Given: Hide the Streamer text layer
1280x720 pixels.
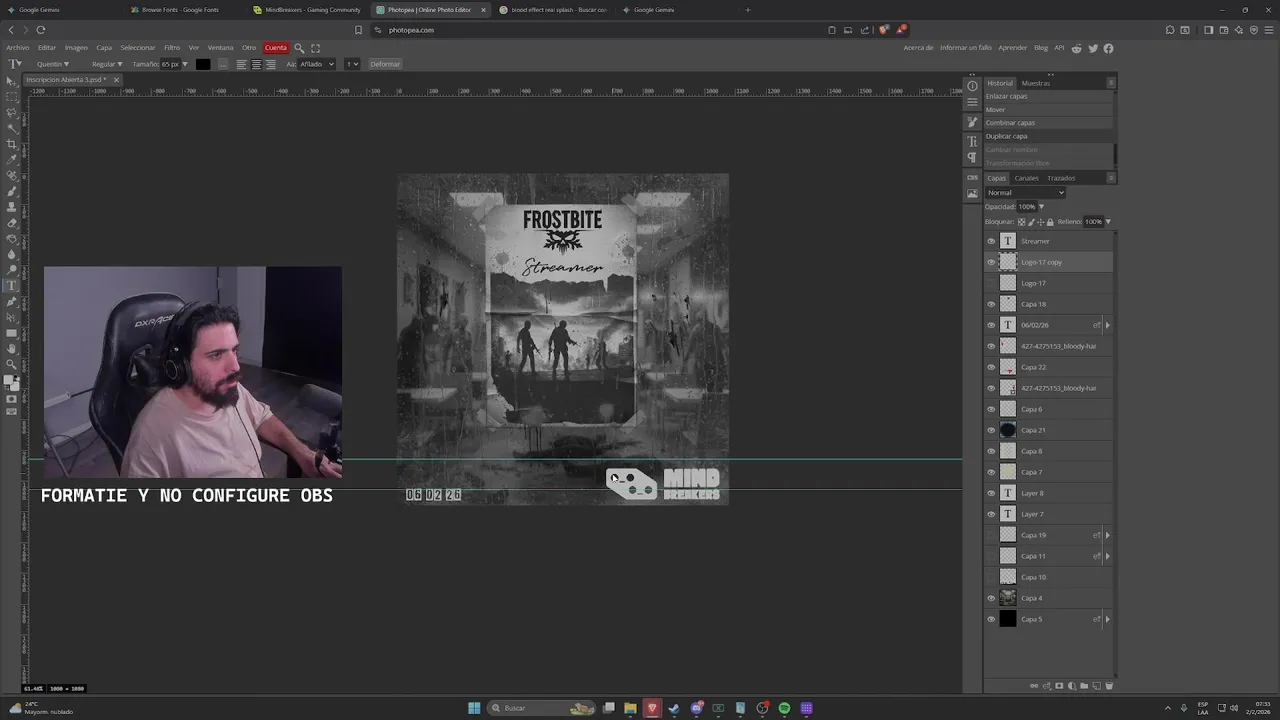Looking at the screenshot, I should point(991,241).
